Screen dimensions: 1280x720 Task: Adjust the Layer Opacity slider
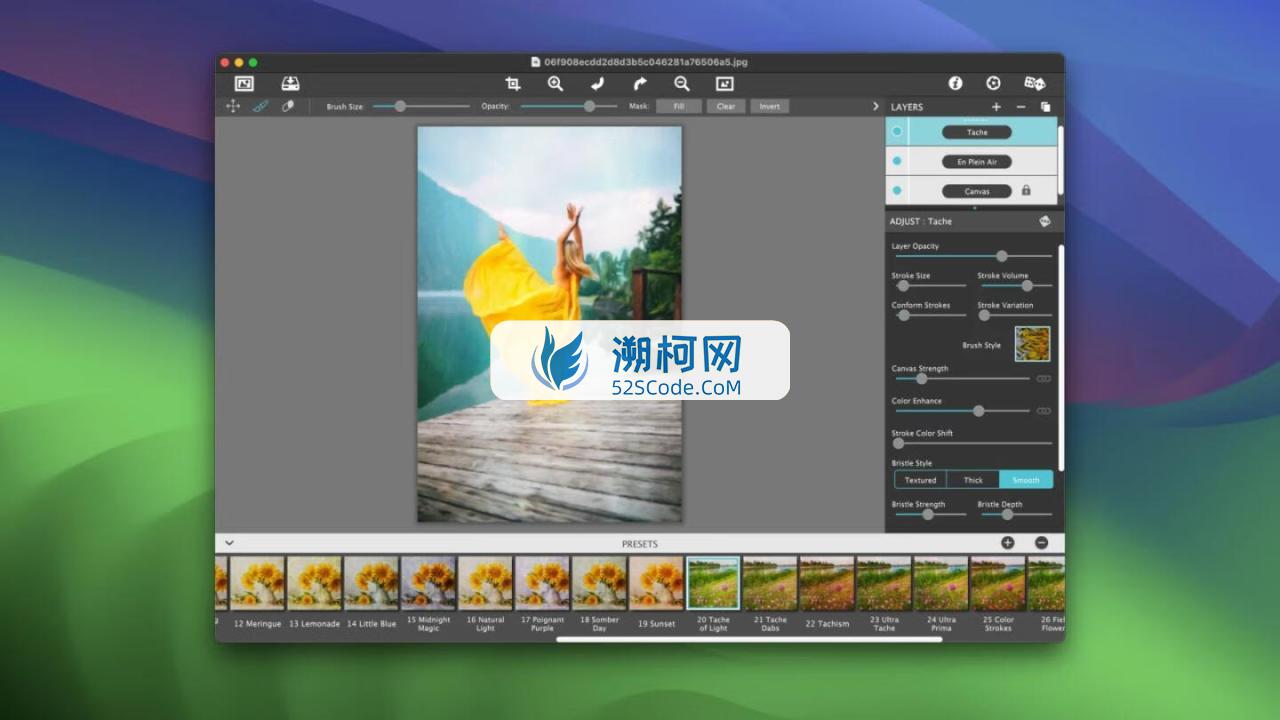point(972,256)
